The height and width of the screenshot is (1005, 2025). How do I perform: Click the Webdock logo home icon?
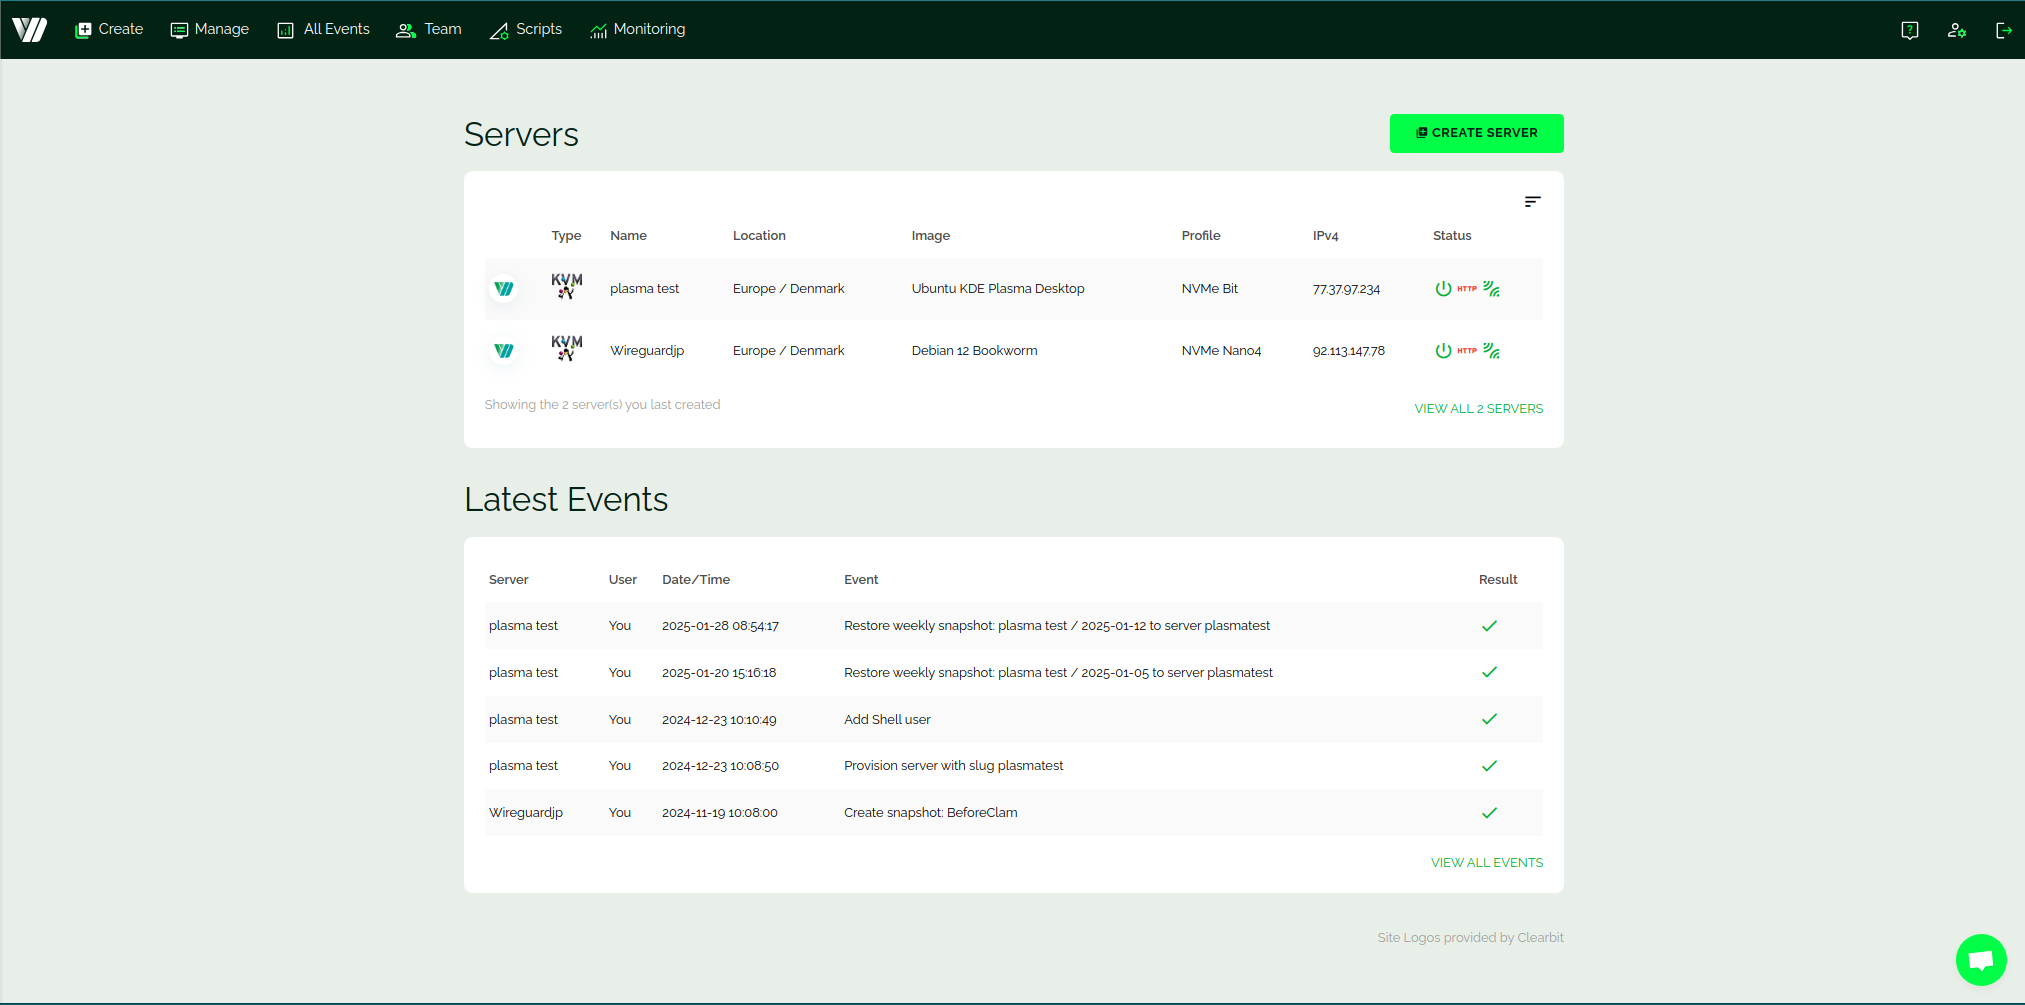click(x=30, y=30)
